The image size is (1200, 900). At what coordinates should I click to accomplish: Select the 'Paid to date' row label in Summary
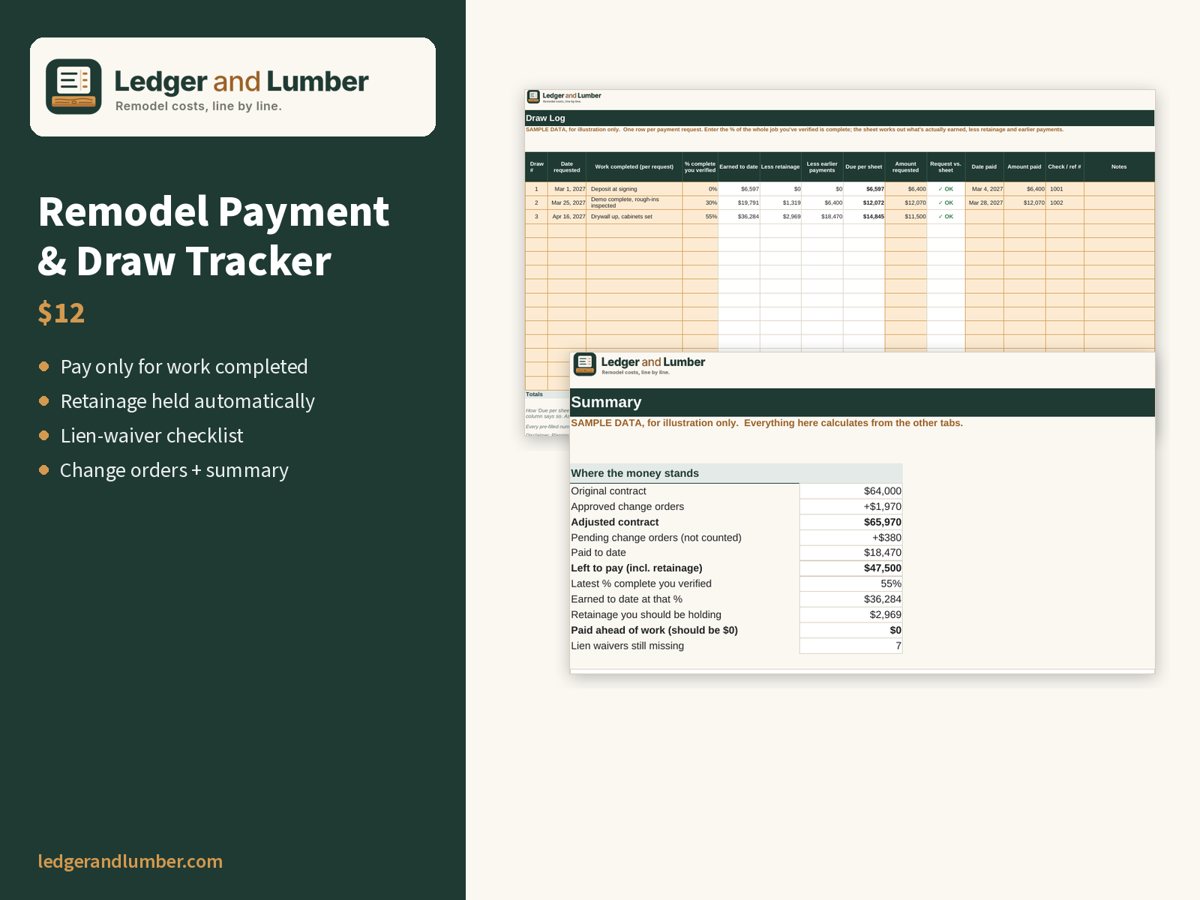599,553
